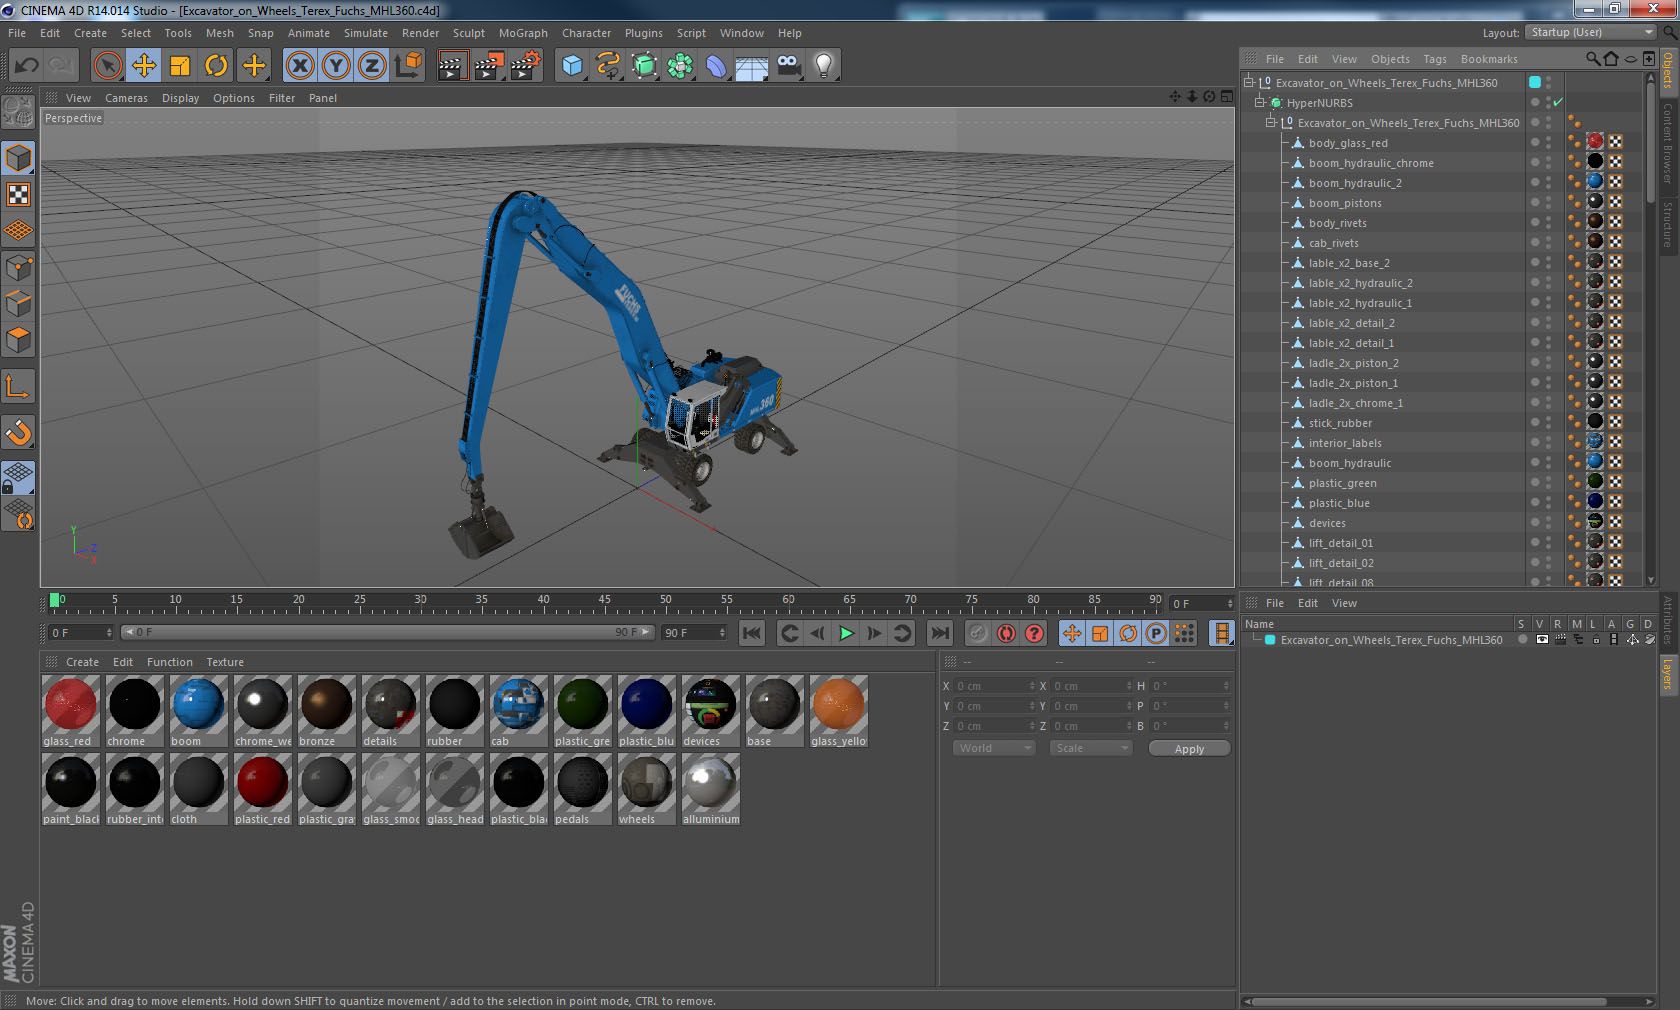Click Render Active View icon

(452, 66)
